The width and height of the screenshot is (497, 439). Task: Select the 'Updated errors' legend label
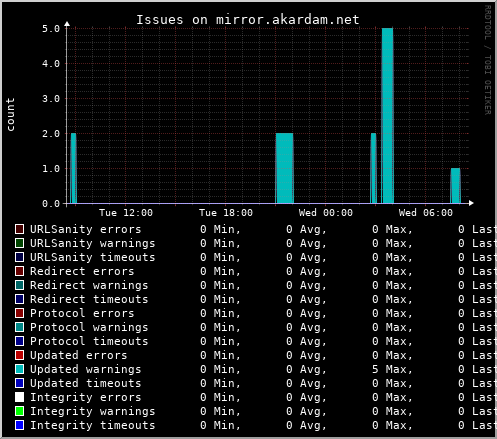pos(79,355)
